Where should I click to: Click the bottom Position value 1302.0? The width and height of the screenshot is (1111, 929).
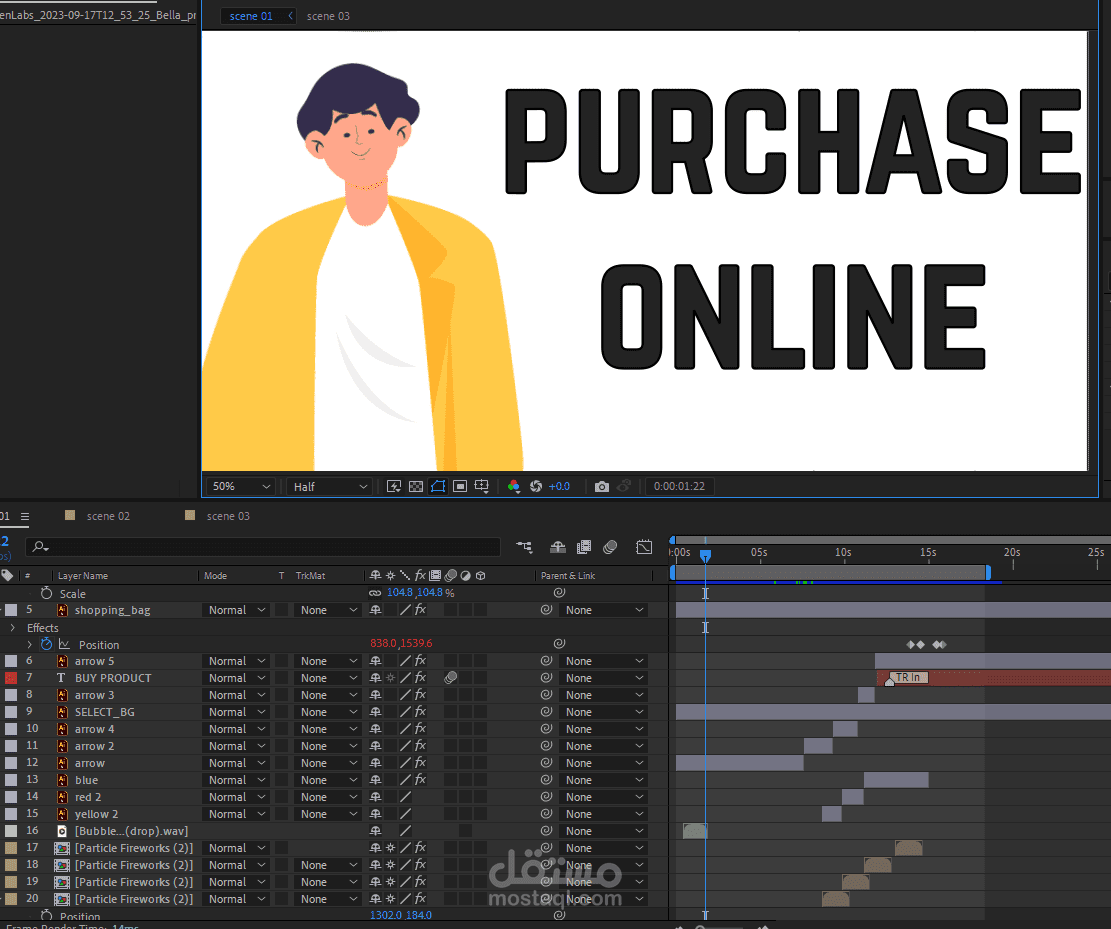click(x=386, y=915)
